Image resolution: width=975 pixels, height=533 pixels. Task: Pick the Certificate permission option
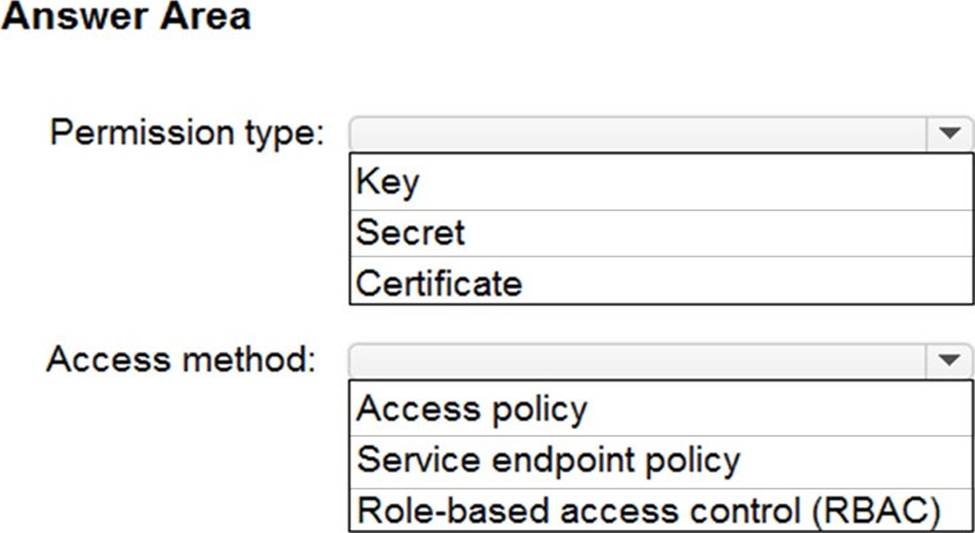point(660,283)
